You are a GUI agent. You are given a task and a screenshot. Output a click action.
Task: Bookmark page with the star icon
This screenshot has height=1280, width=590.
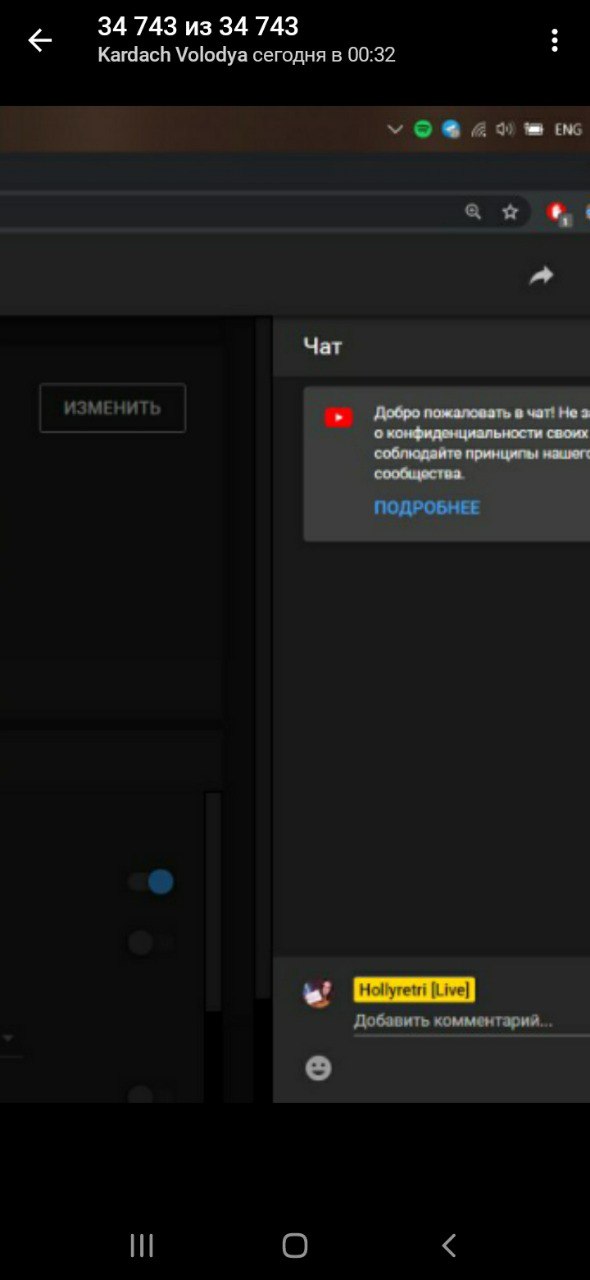[510, 211]
